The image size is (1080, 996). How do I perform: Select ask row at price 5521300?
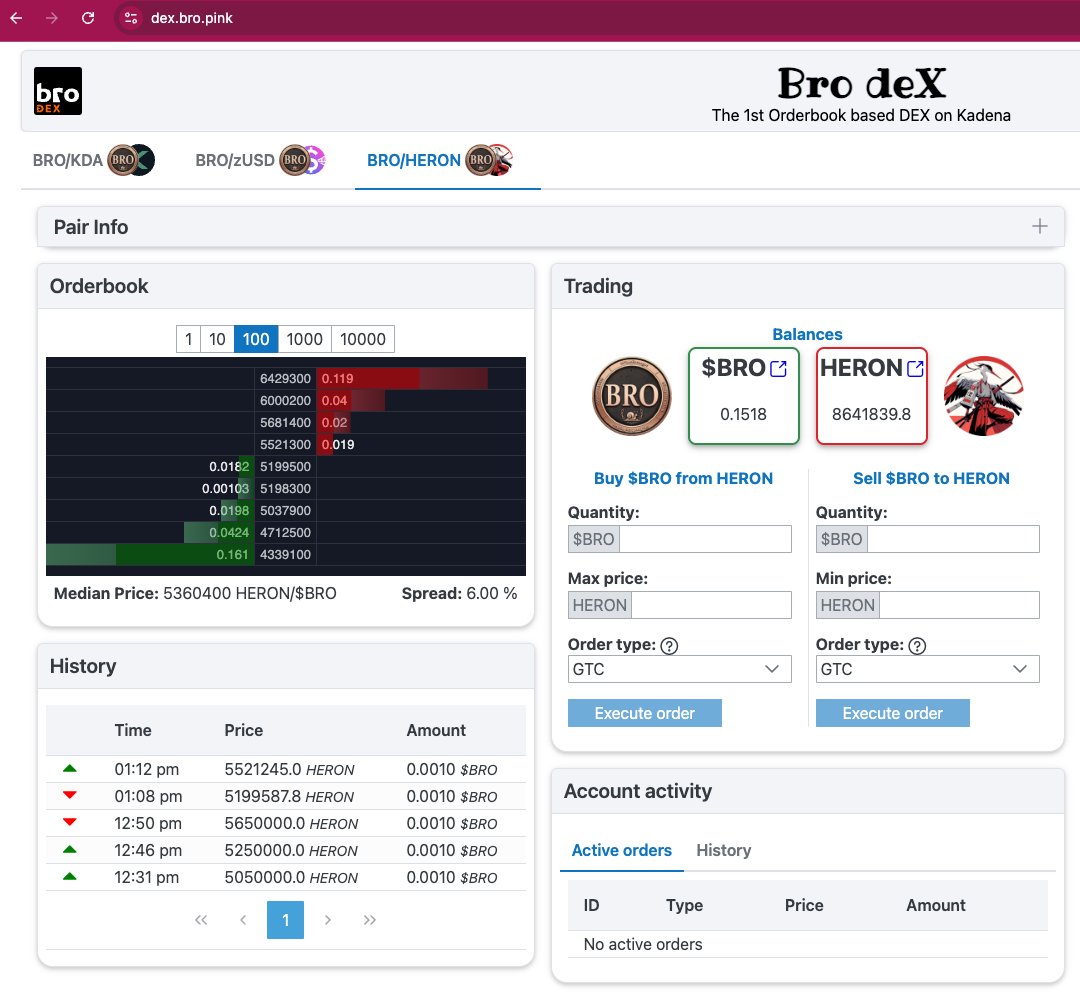286,444
